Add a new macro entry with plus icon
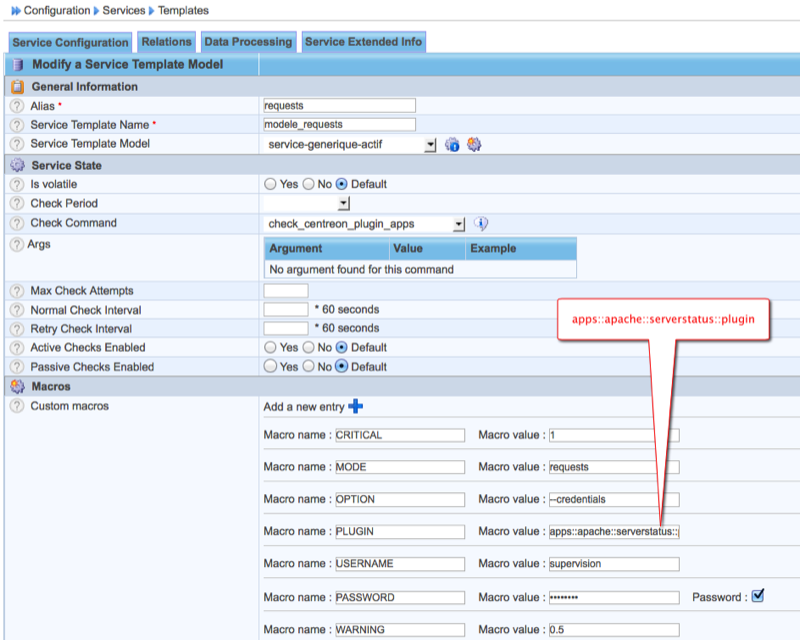The image size is (800, 640). 355,406
